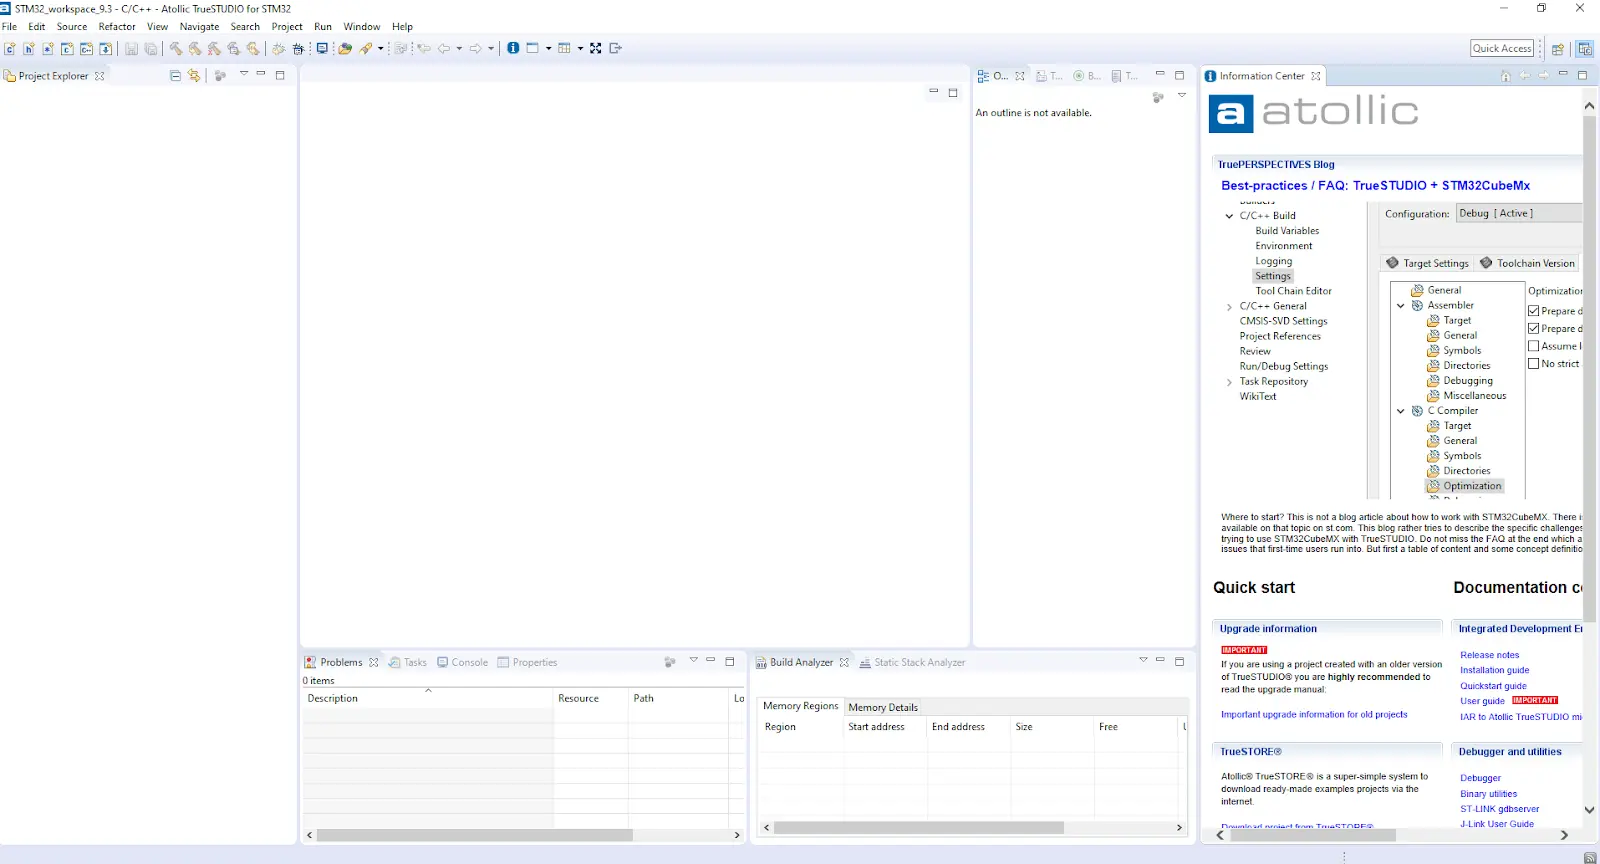Screen dimensions: 1600x864
Task: Collapse the C Compiler tree node
Action: pyautogui.click(x=1401, y=411)
